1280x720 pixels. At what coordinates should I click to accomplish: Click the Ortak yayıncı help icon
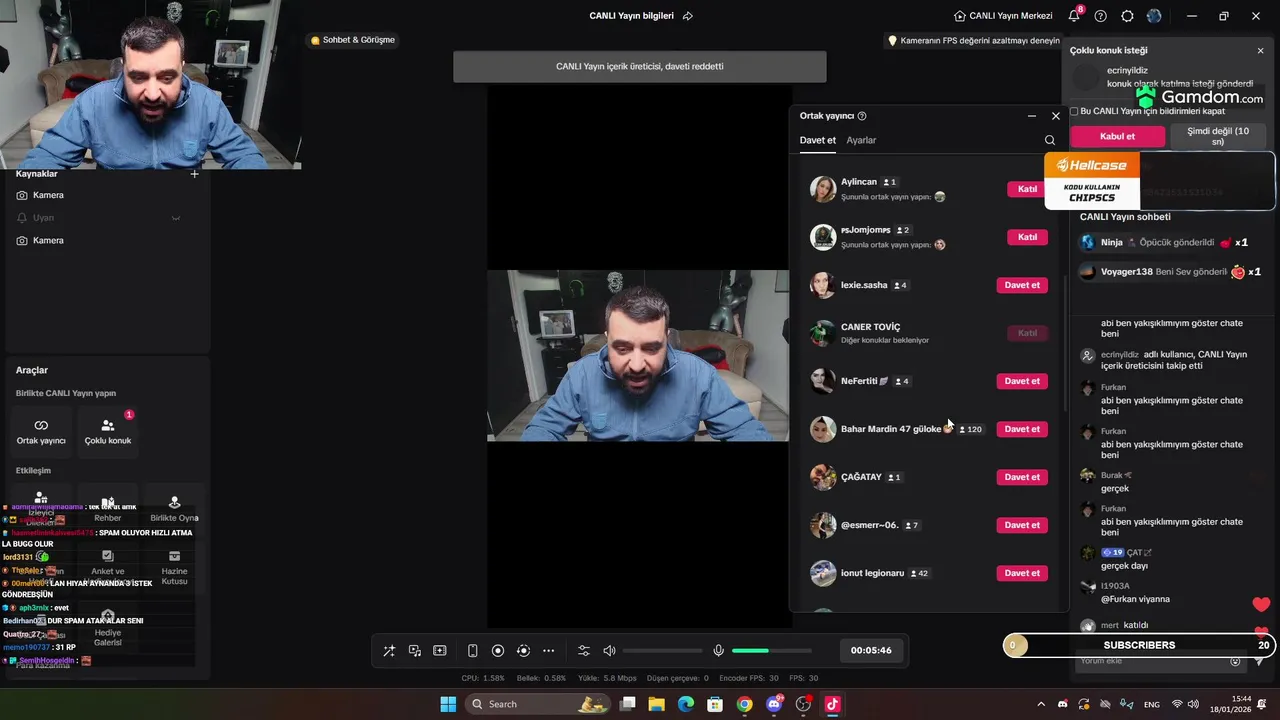pos(862,116)
